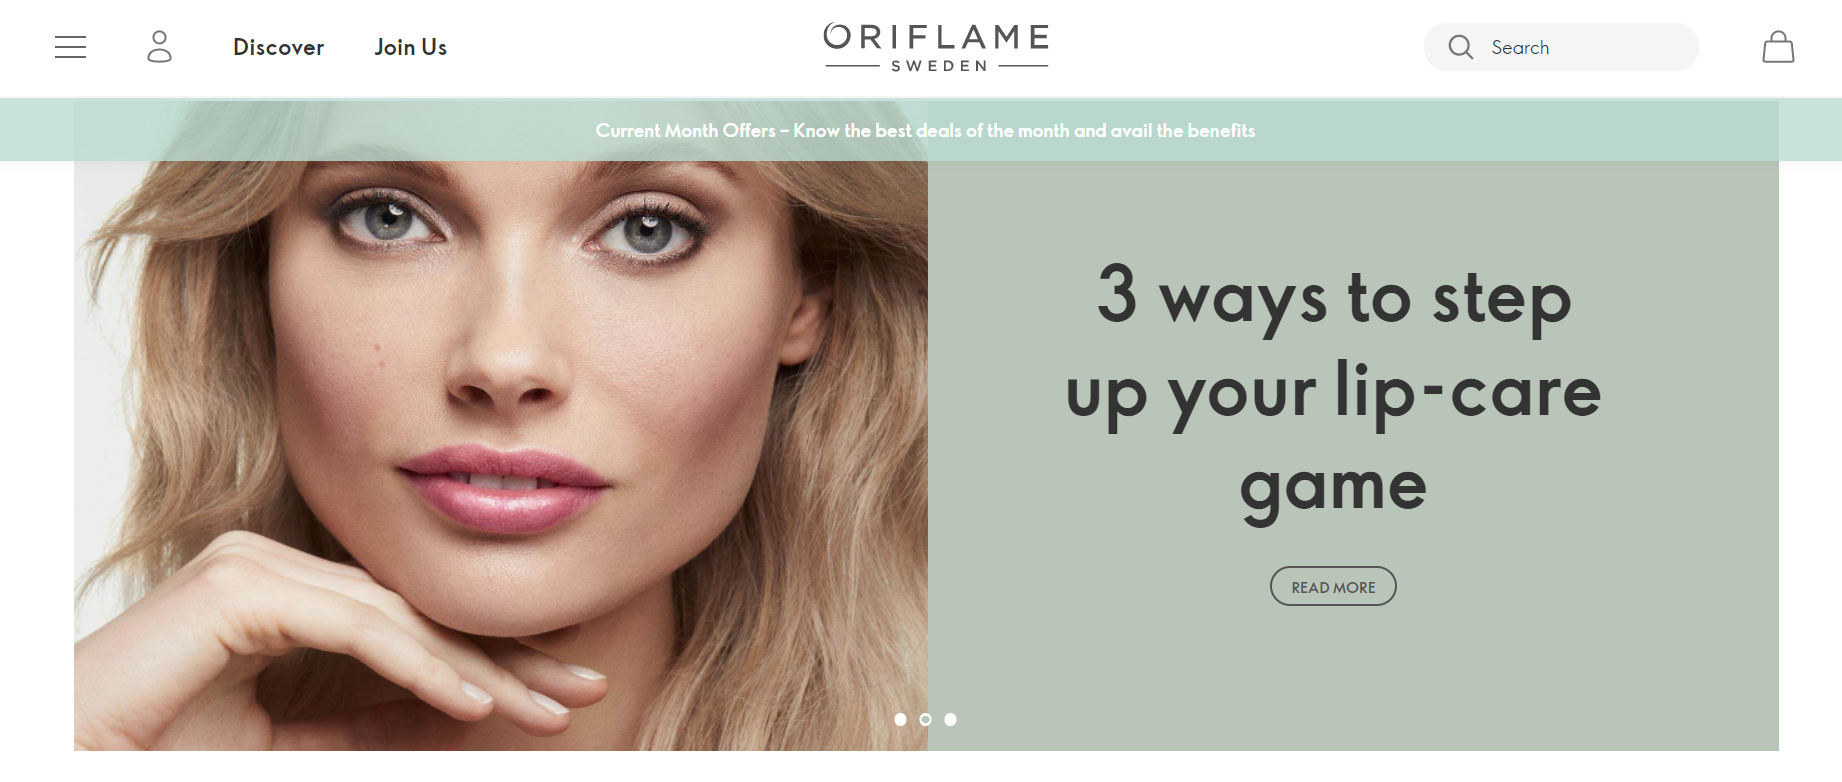Go home via the ORIFLAME wordmark logo
The width and height of the screenshot is (1842, 782).
[936, 37]
